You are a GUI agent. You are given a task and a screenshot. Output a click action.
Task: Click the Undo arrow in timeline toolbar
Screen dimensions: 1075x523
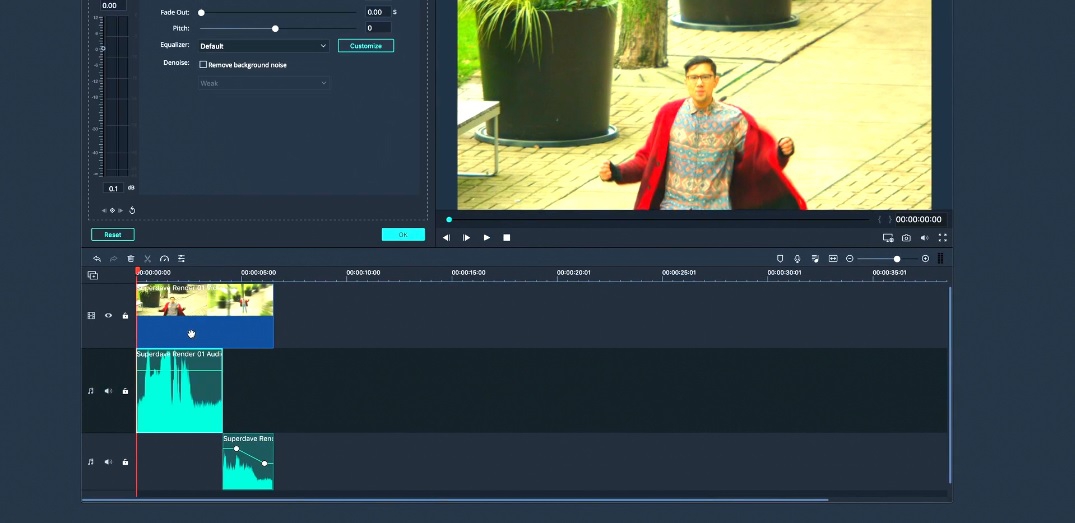[x=97, y=259]
